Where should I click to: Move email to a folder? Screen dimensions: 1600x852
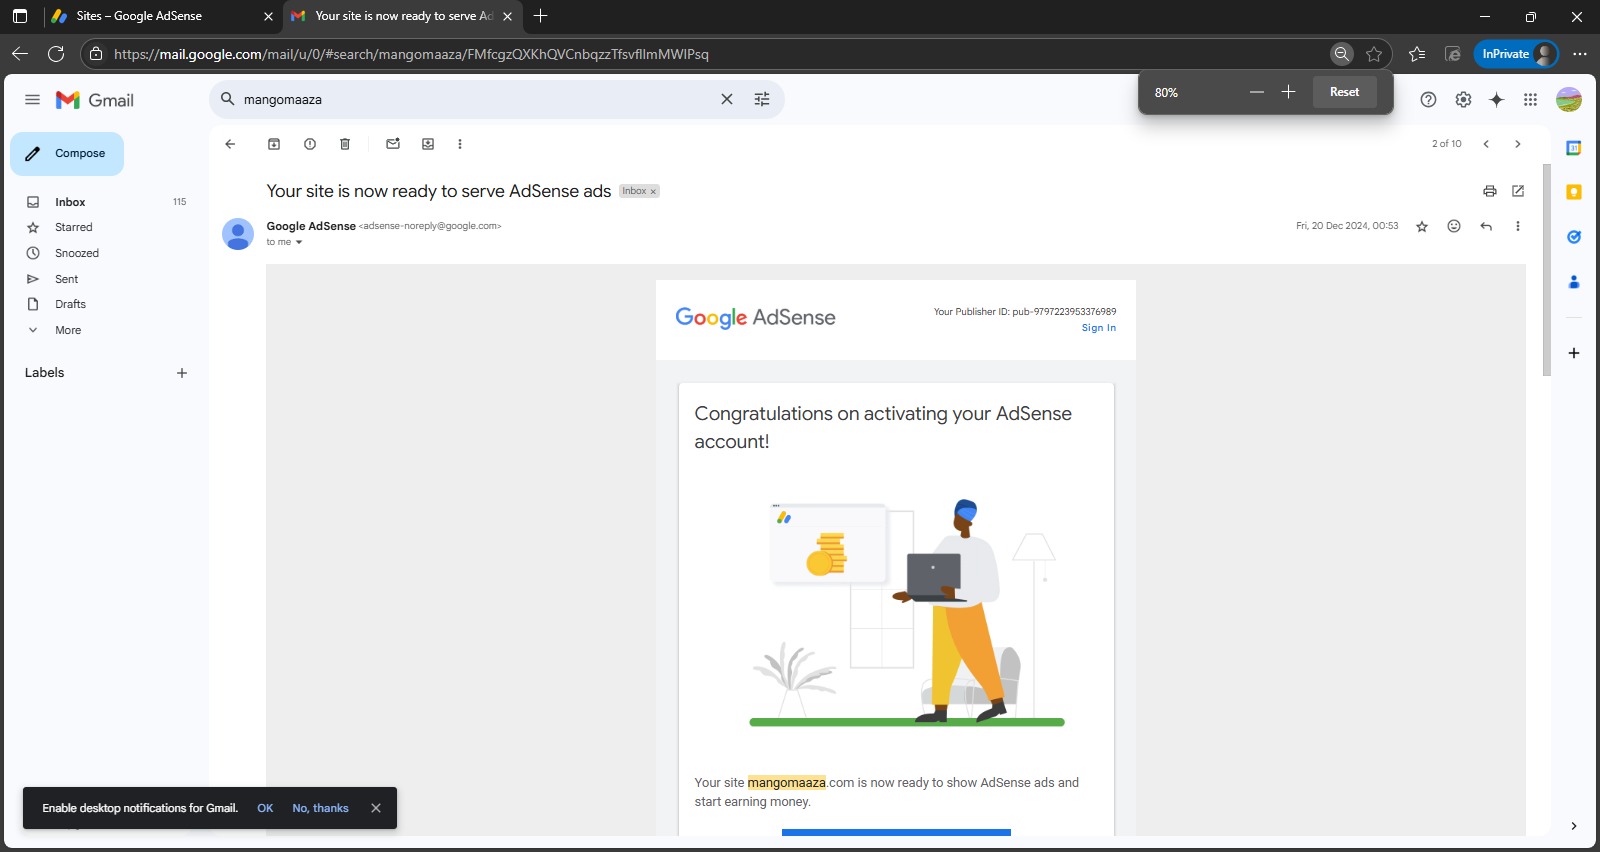point(428,144)
